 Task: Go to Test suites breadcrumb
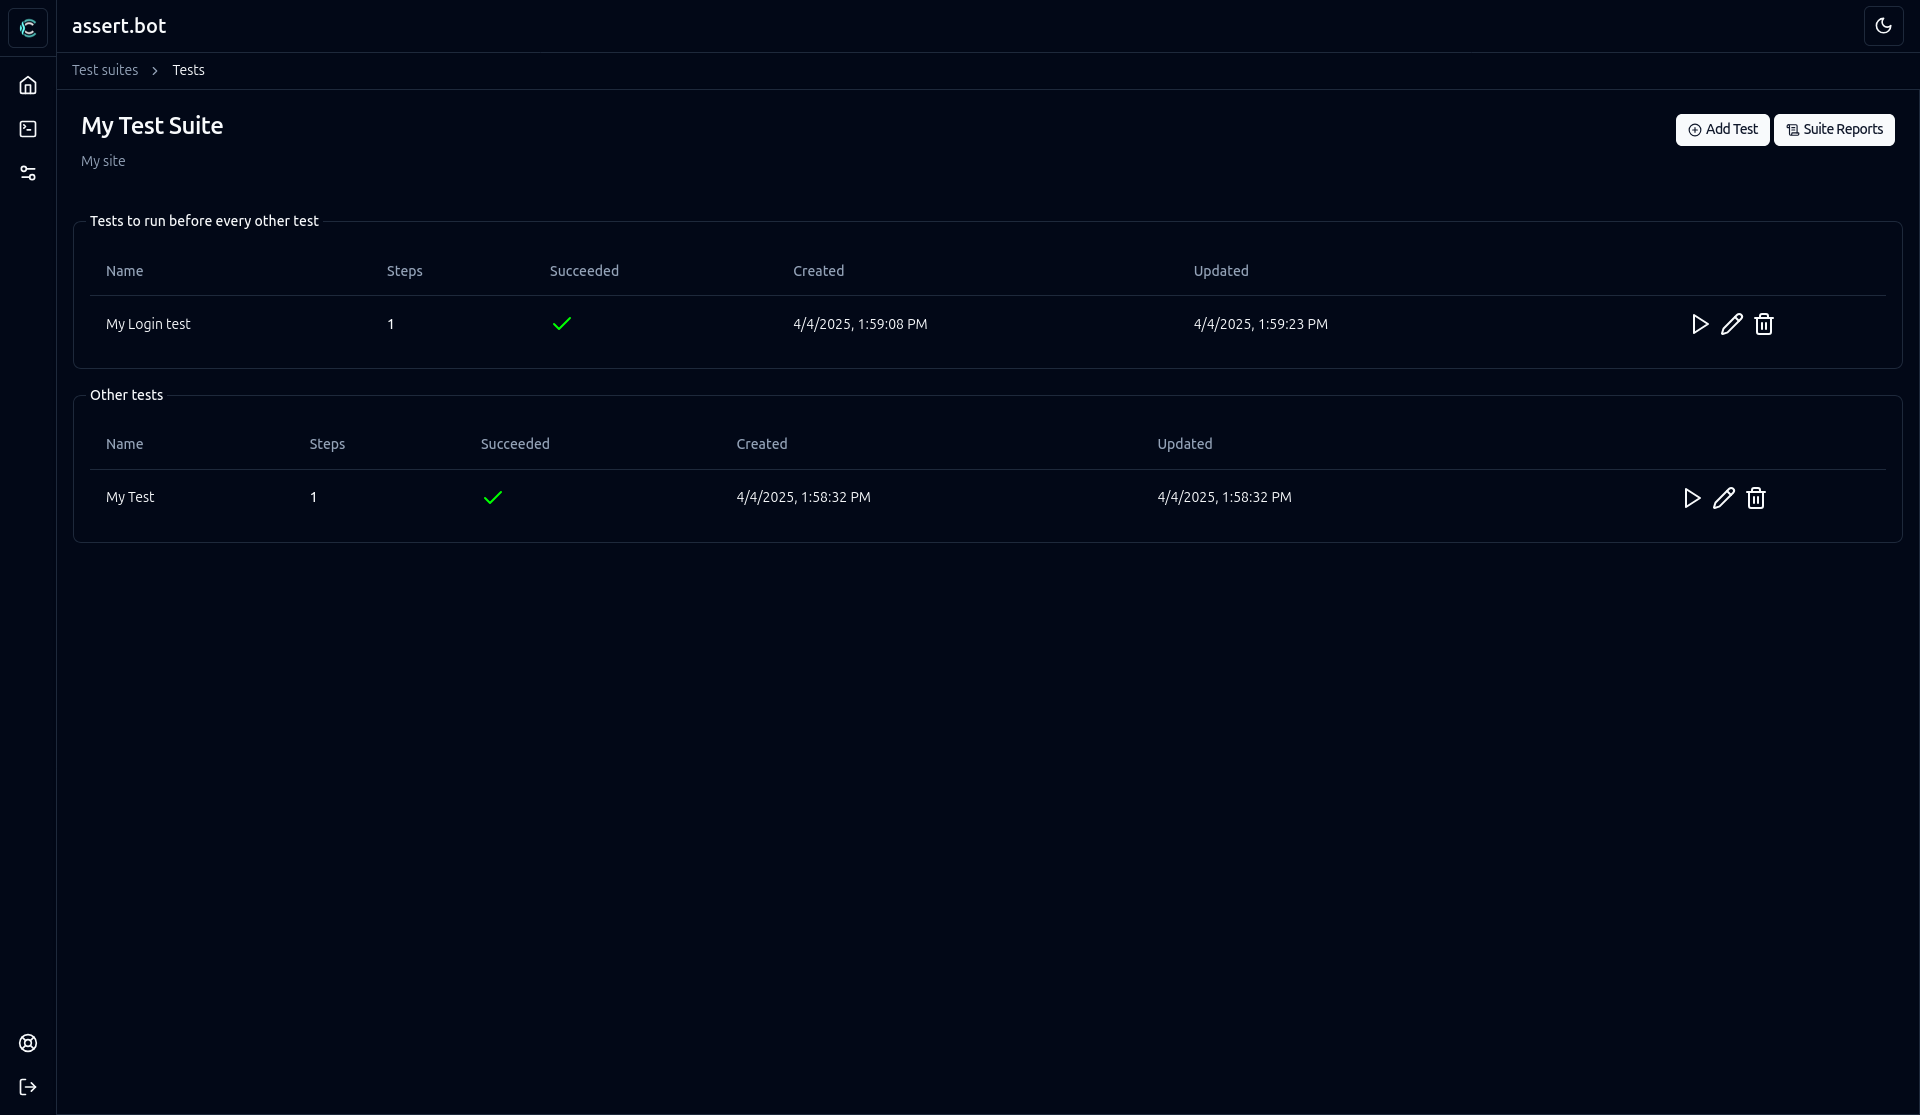tap(105, 70)
